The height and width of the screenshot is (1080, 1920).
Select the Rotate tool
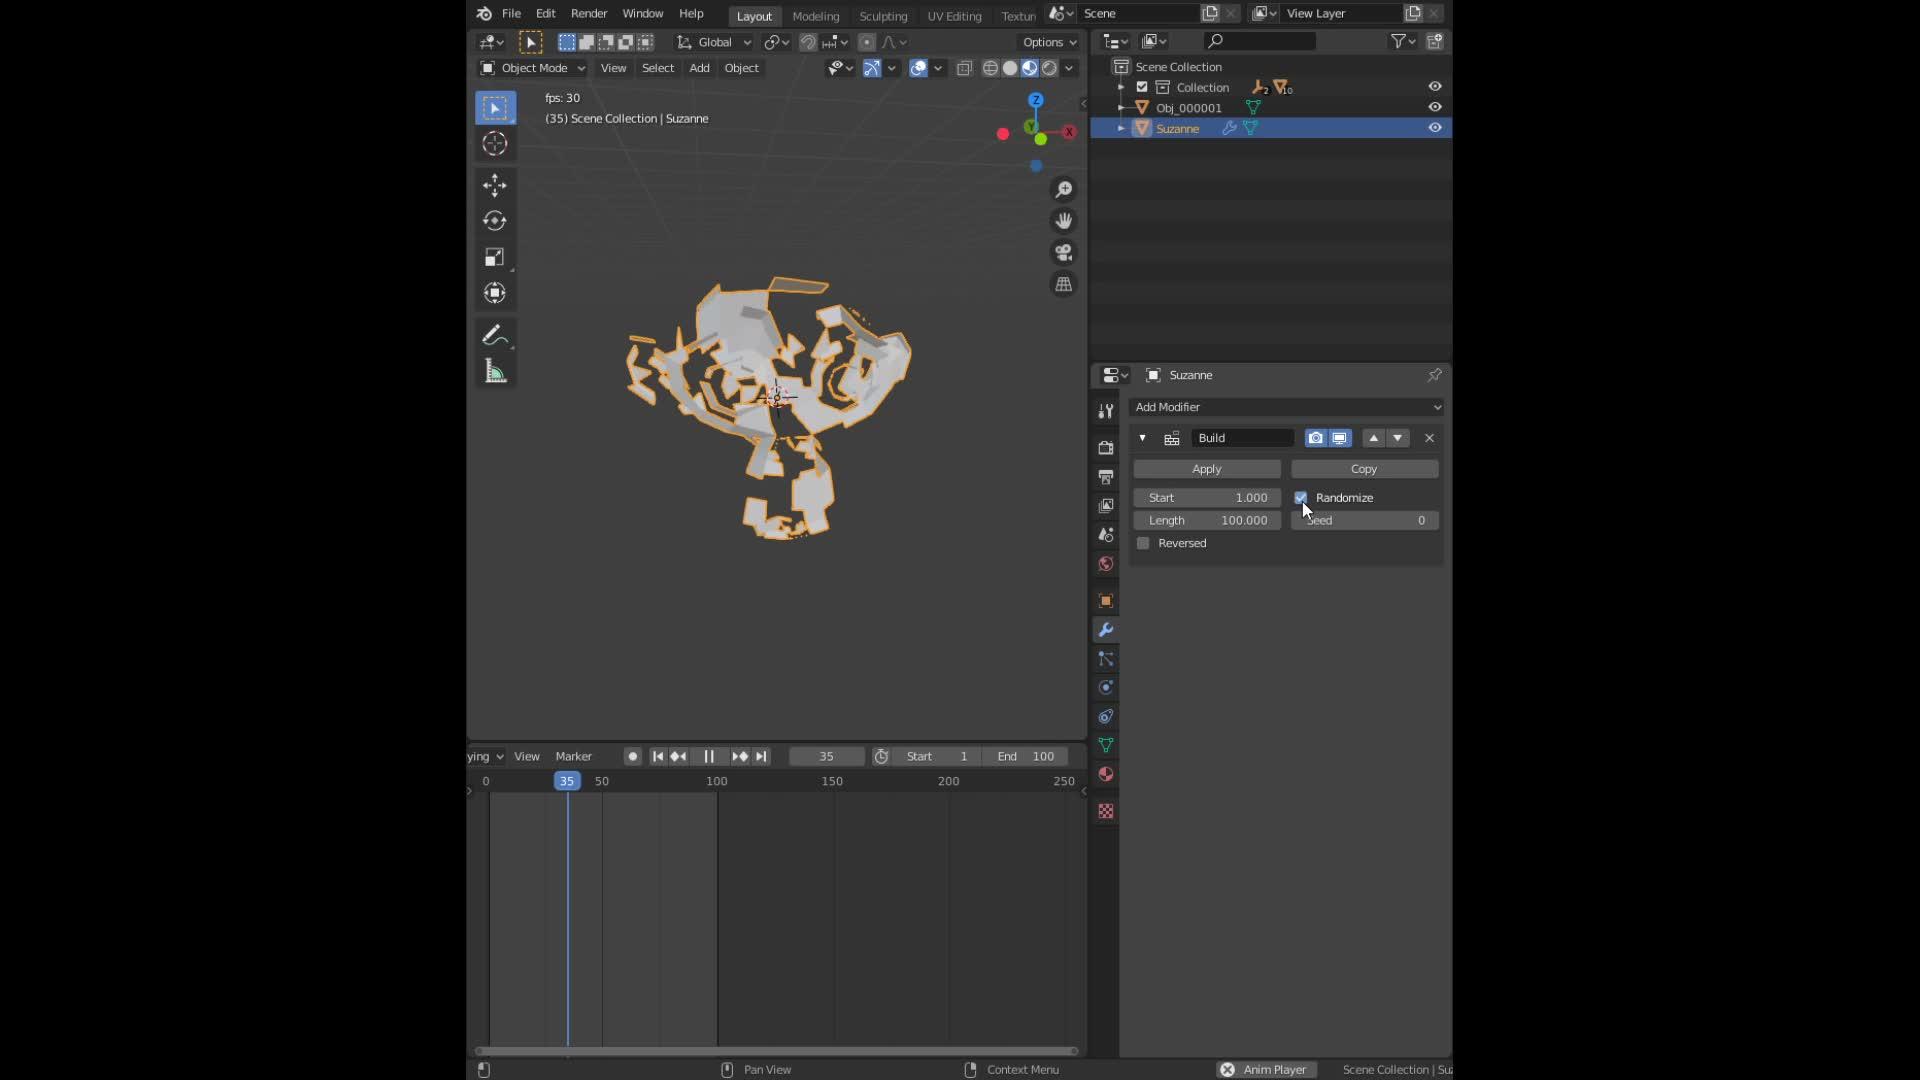(495, 221)
